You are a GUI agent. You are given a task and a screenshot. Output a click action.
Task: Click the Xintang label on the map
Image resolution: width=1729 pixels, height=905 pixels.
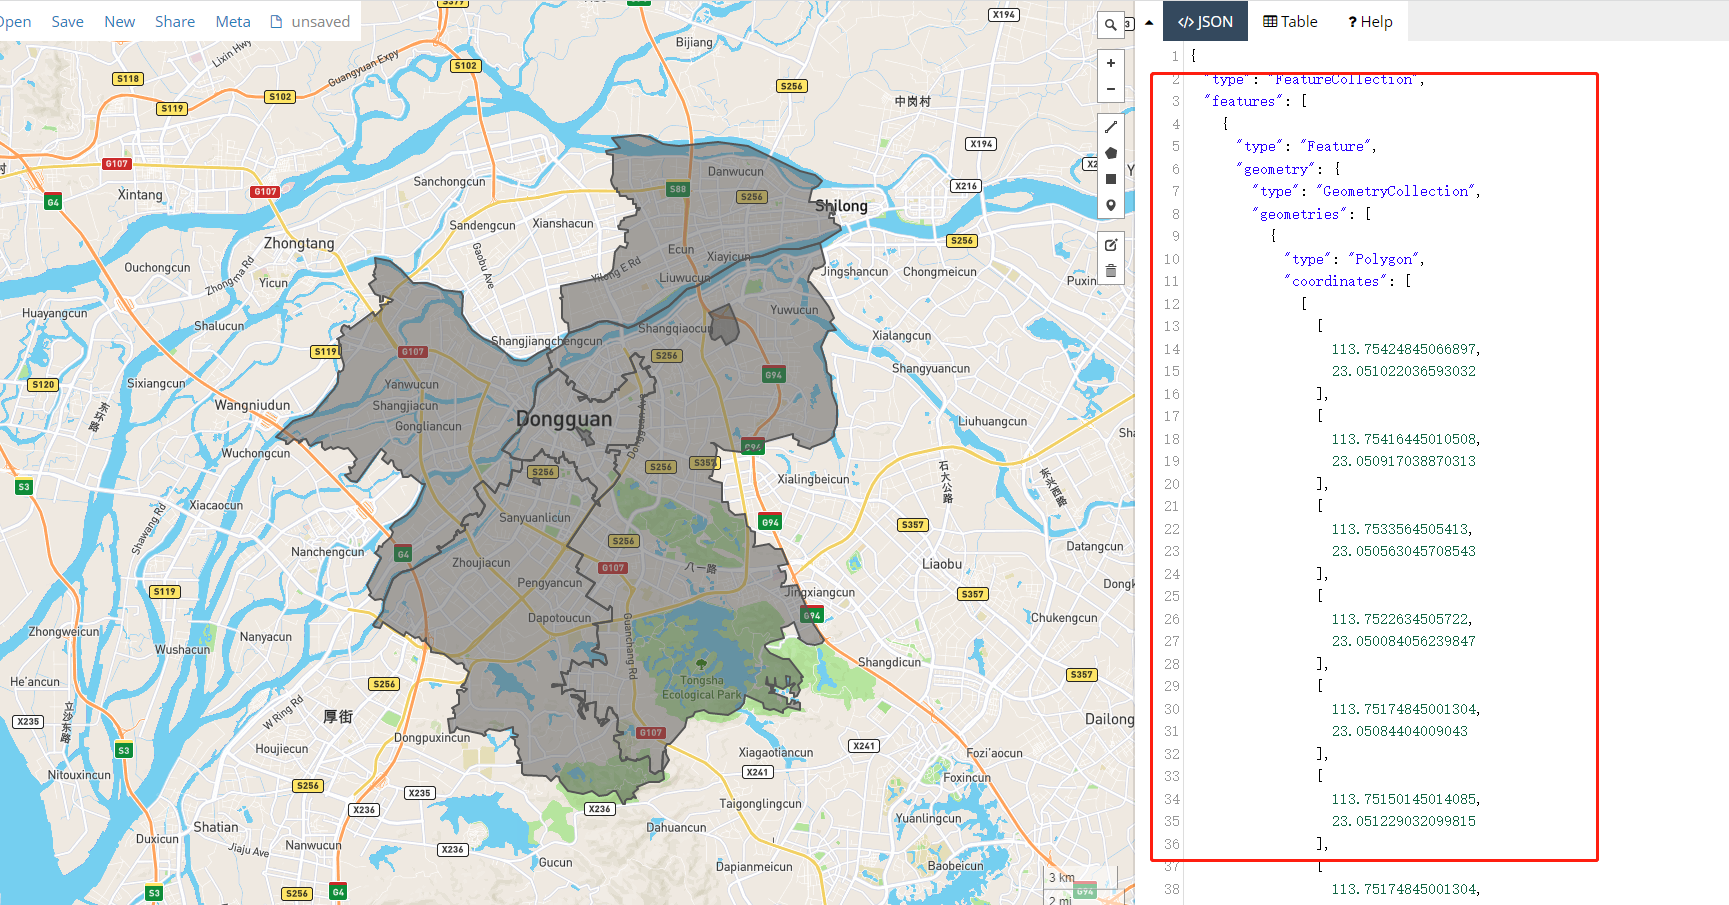140,195
